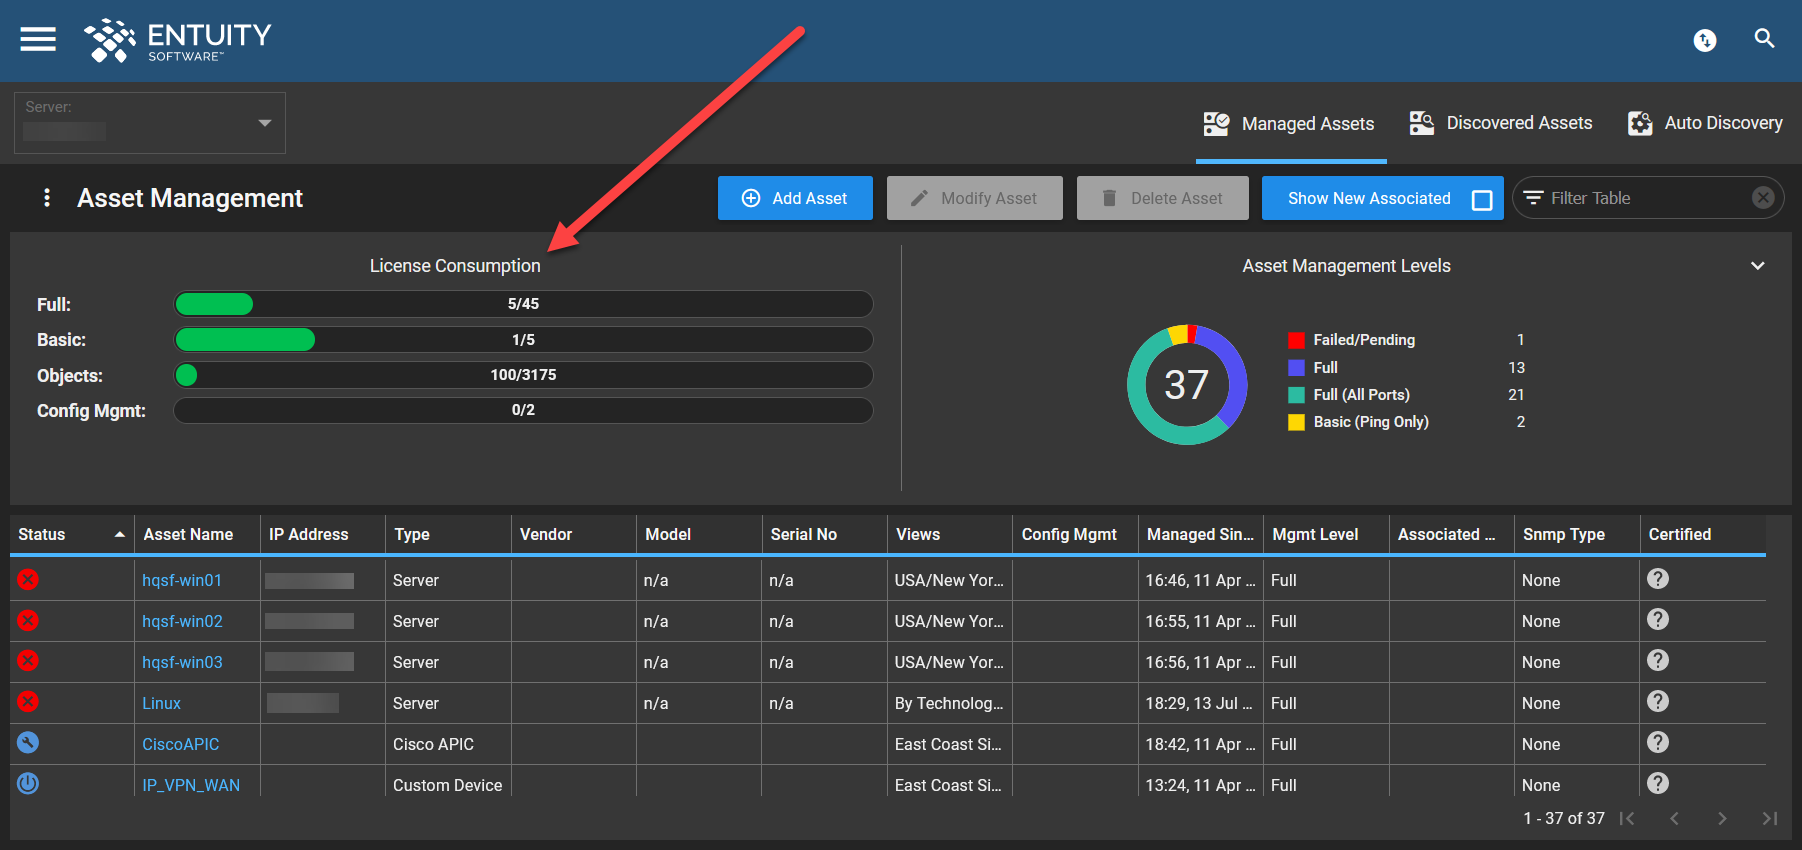Click the failed status icon for hqsf-win03

28,661
